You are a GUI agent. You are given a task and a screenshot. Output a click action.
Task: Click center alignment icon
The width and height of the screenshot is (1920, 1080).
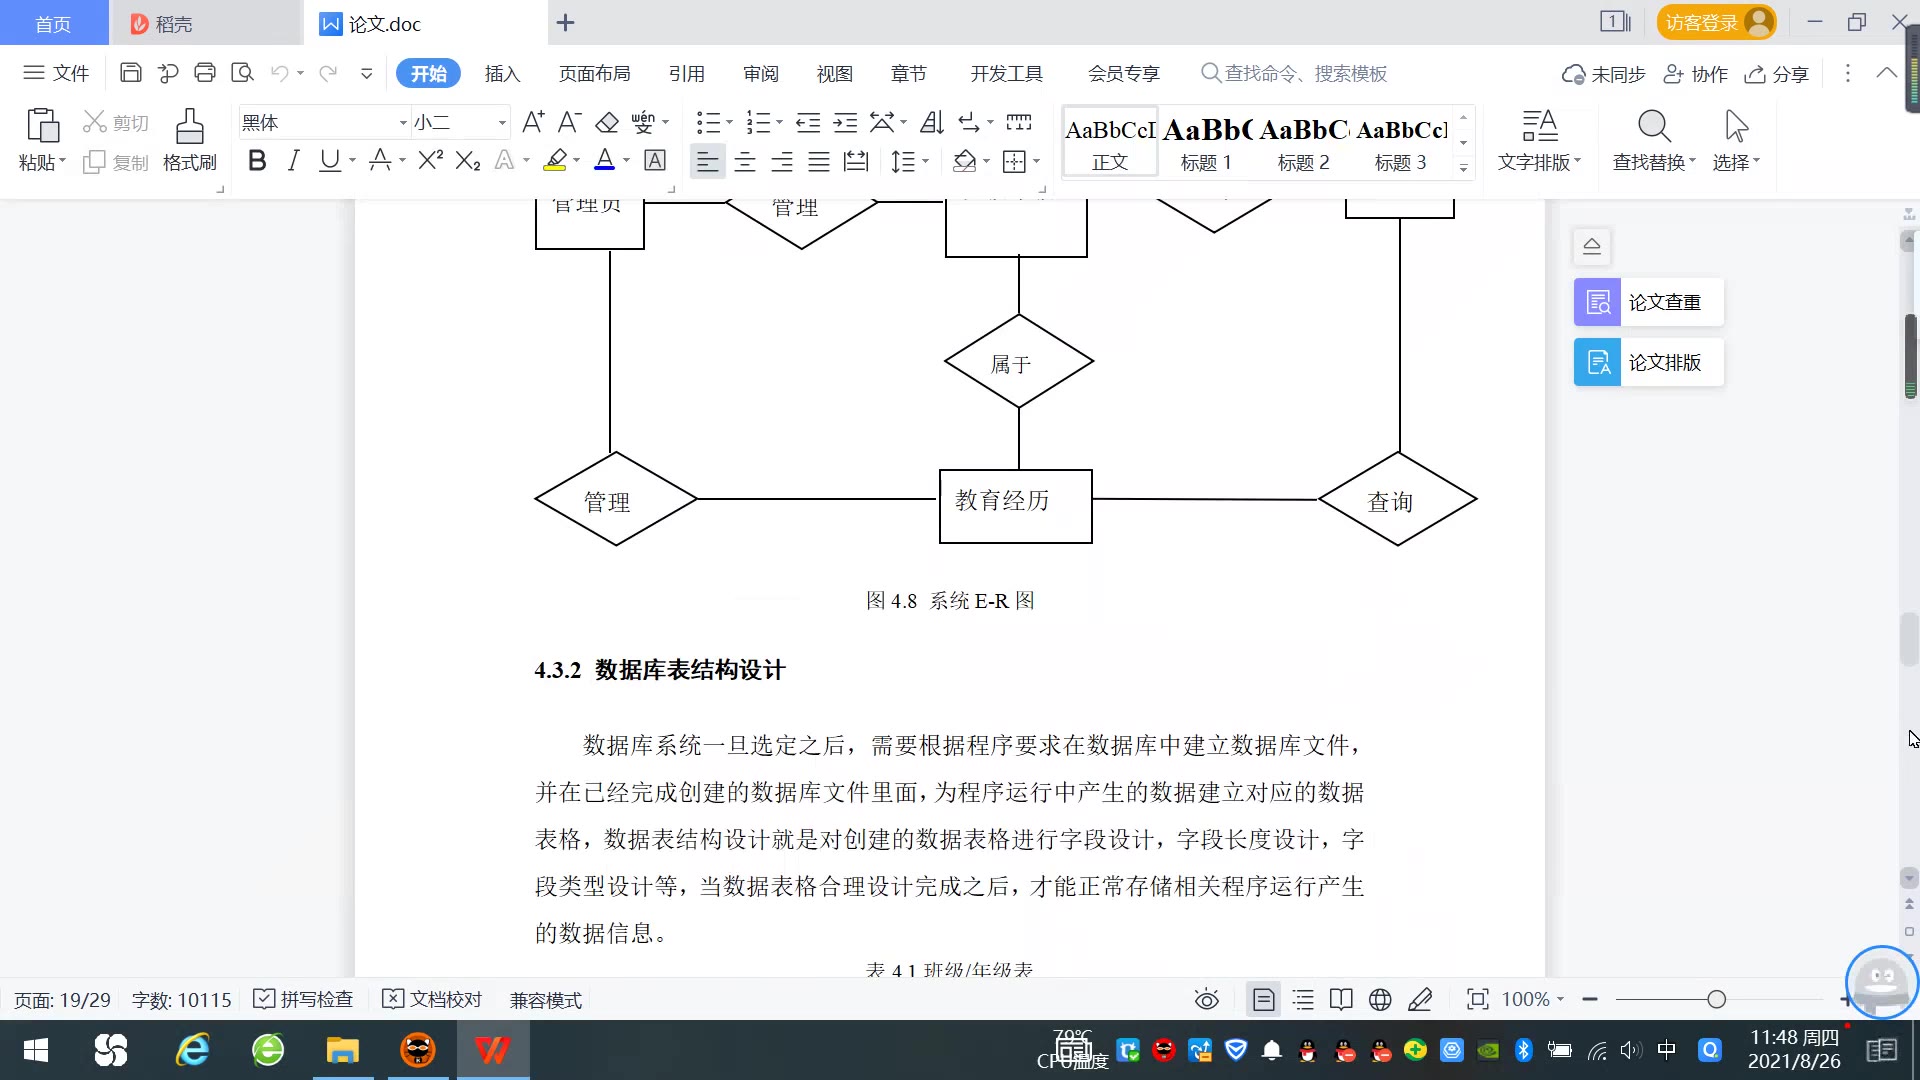[x=745, y=162]
